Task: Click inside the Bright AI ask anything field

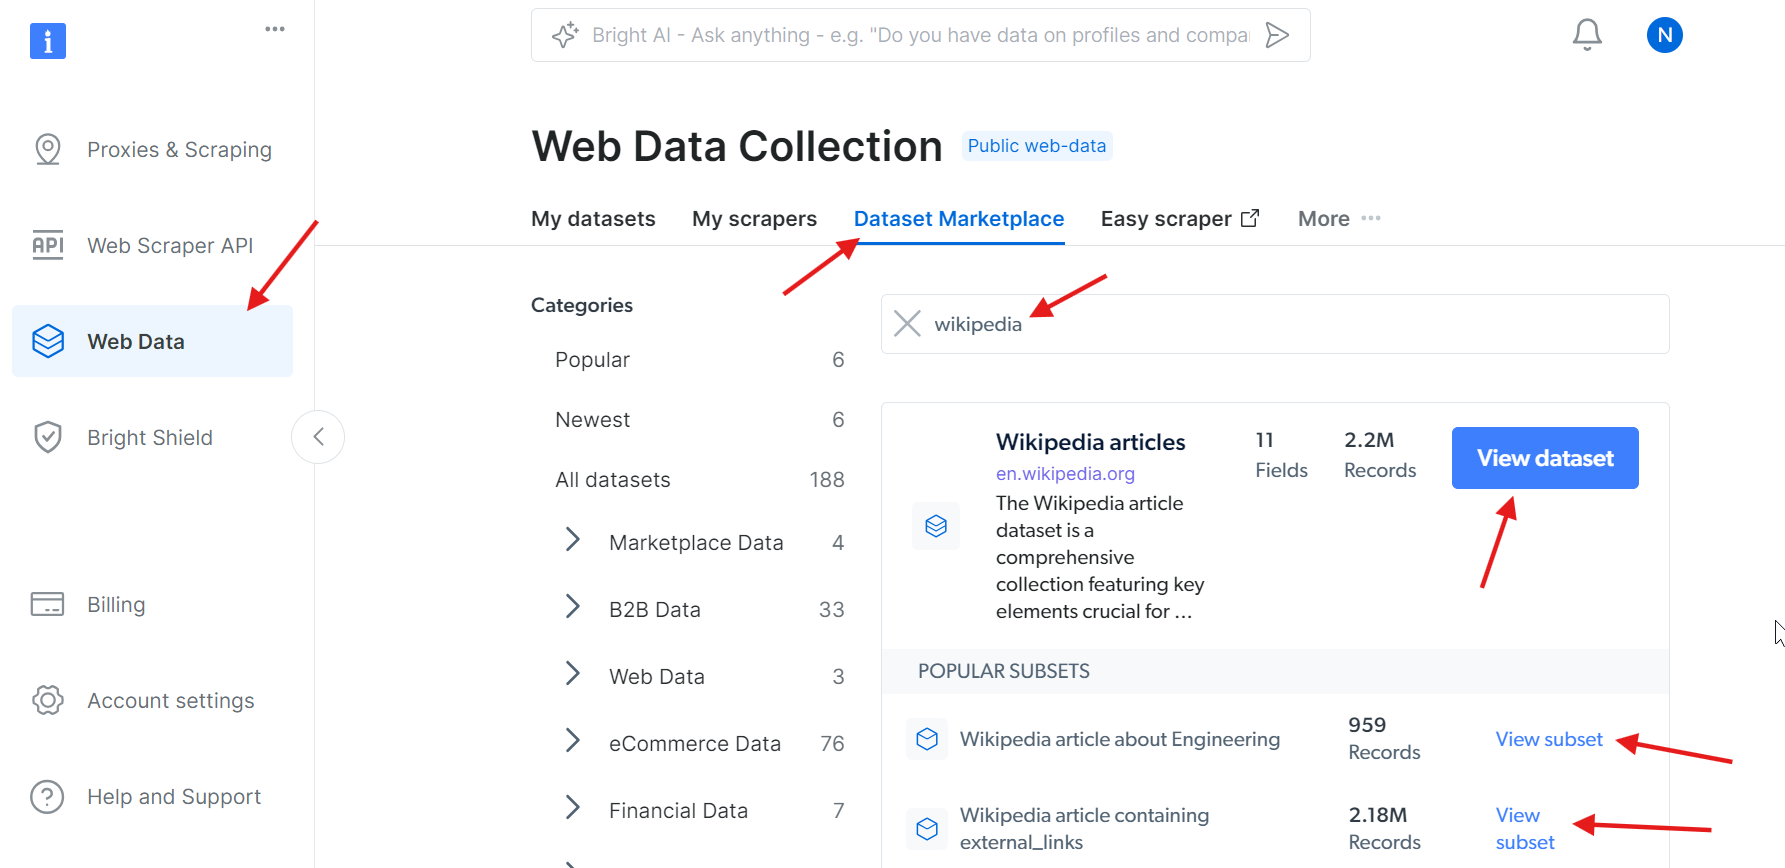Action: (900, 34)
